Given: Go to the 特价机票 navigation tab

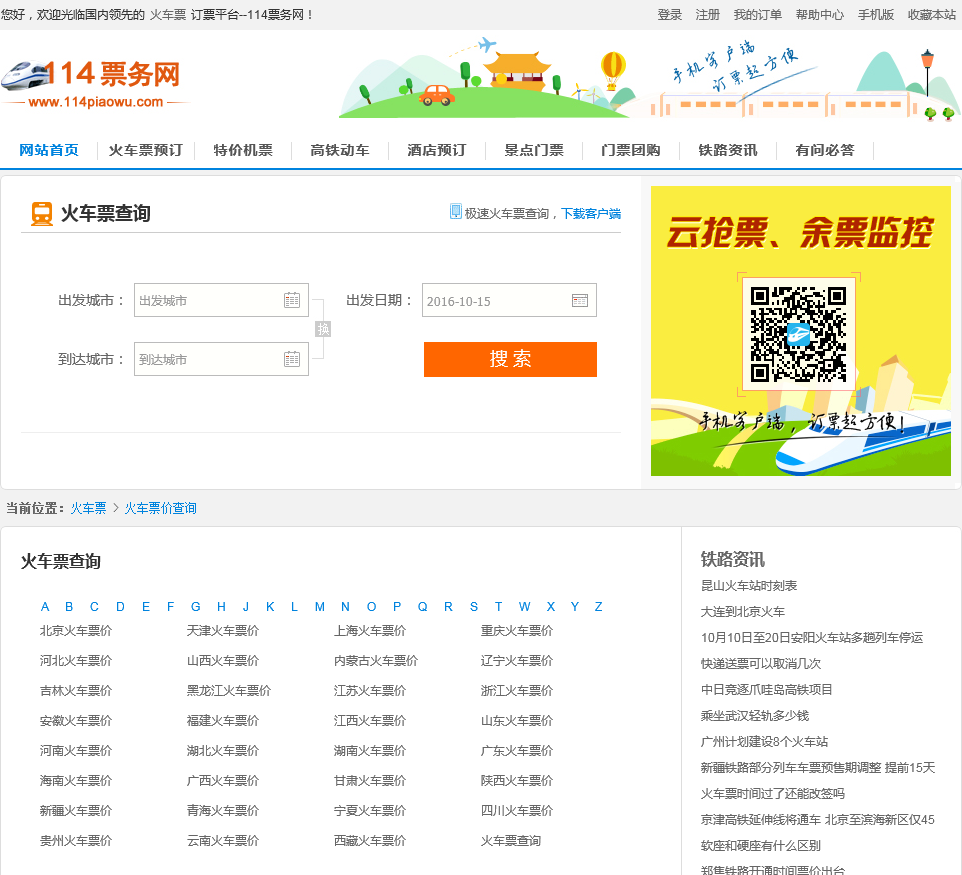Looking at the screenshot, I should coord(243,150).
